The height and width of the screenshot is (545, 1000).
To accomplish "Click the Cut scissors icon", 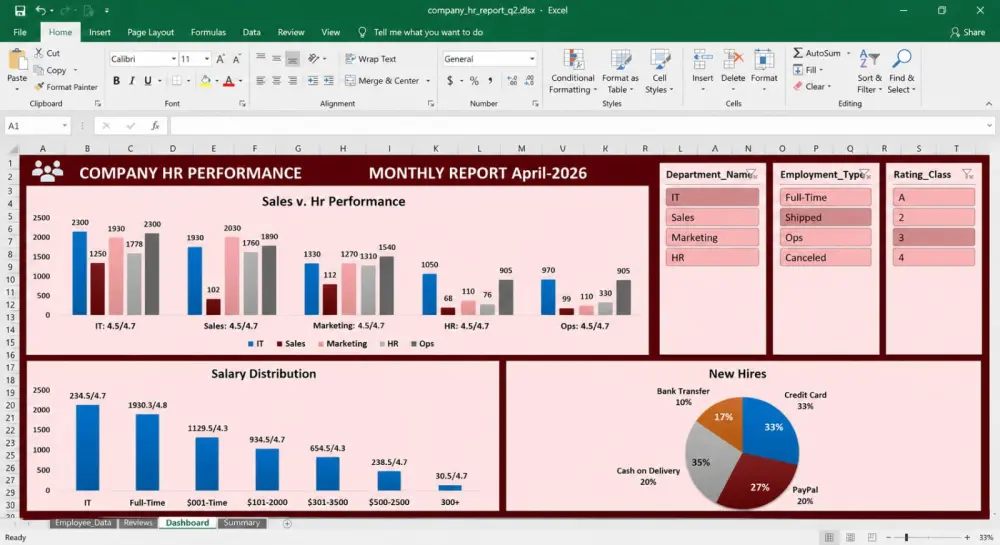I will click(x=39, y=53).
